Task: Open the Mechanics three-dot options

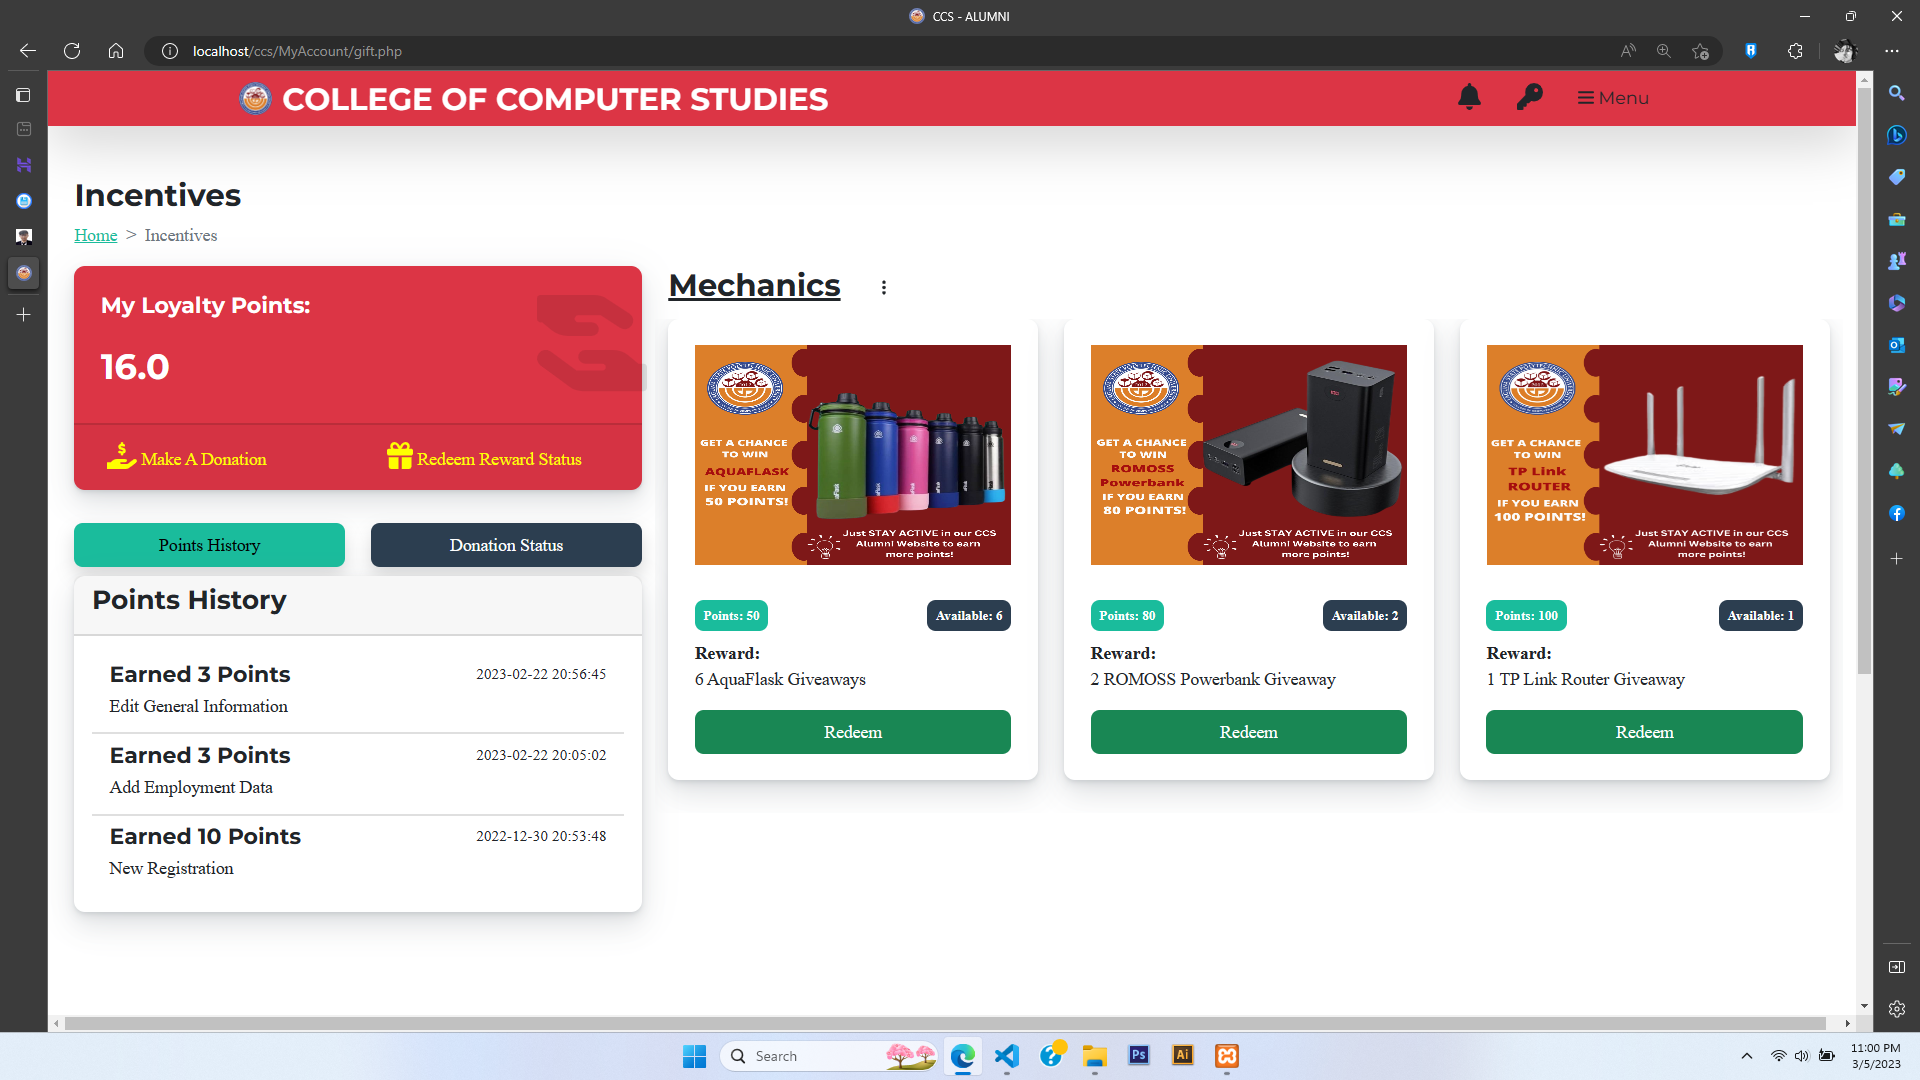Action: pos(883,288)
